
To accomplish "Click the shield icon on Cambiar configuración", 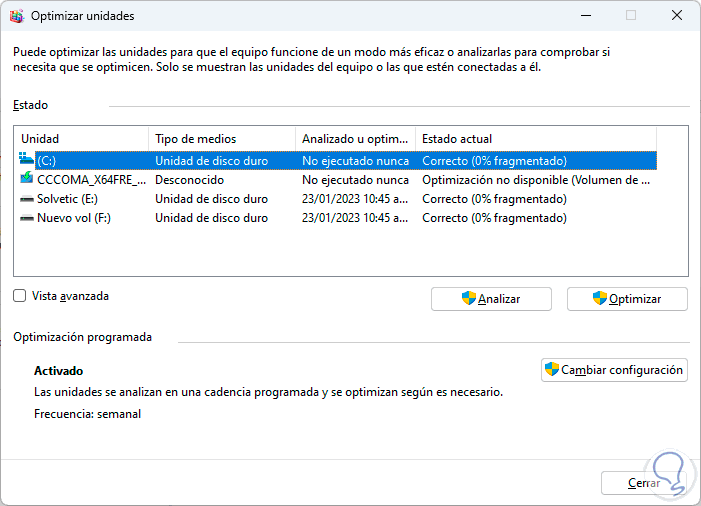I will pyautogui.click(x=551, y=369).
